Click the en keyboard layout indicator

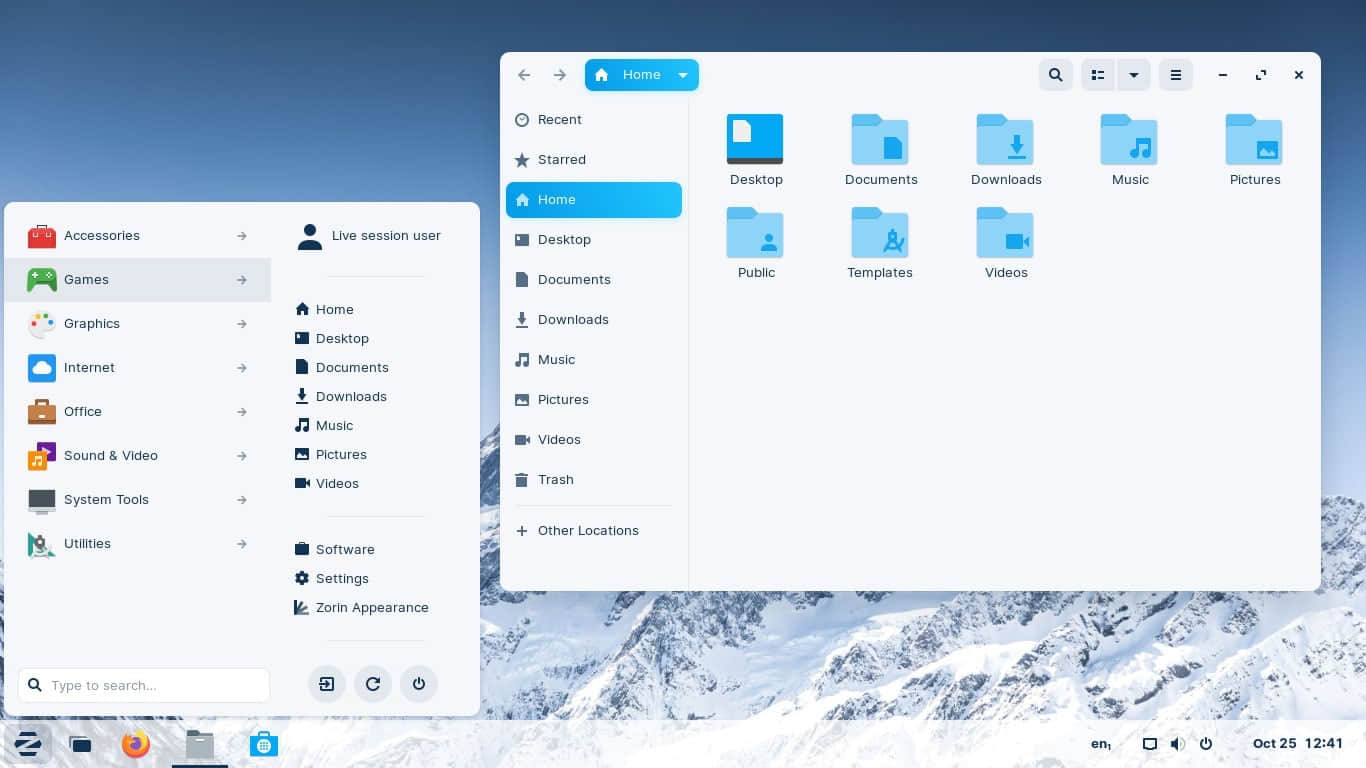1101,744
